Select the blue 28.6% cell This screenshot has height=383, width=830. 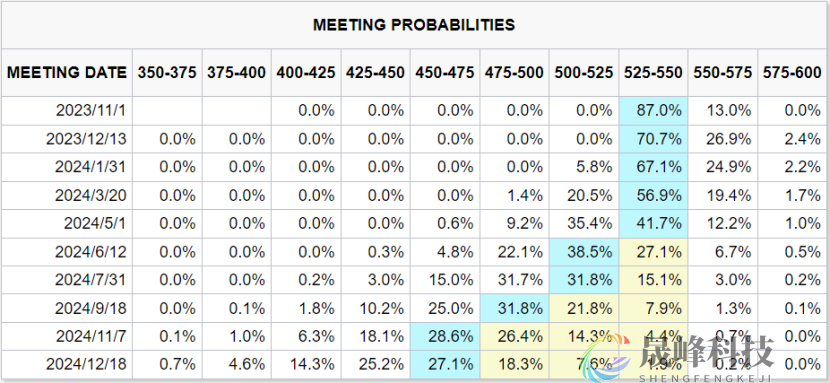point(445,336)
